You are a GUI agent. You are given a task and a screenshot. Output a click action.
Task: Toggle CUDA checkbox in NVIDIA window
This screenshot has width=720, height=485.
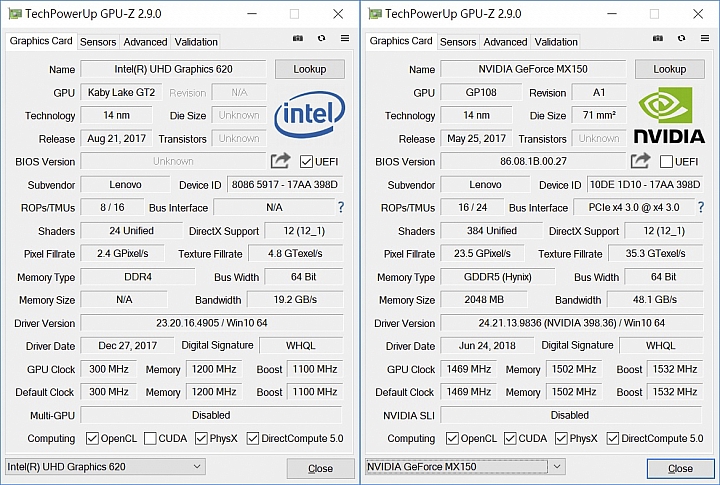pyautogui.click(x=510, y=439)
